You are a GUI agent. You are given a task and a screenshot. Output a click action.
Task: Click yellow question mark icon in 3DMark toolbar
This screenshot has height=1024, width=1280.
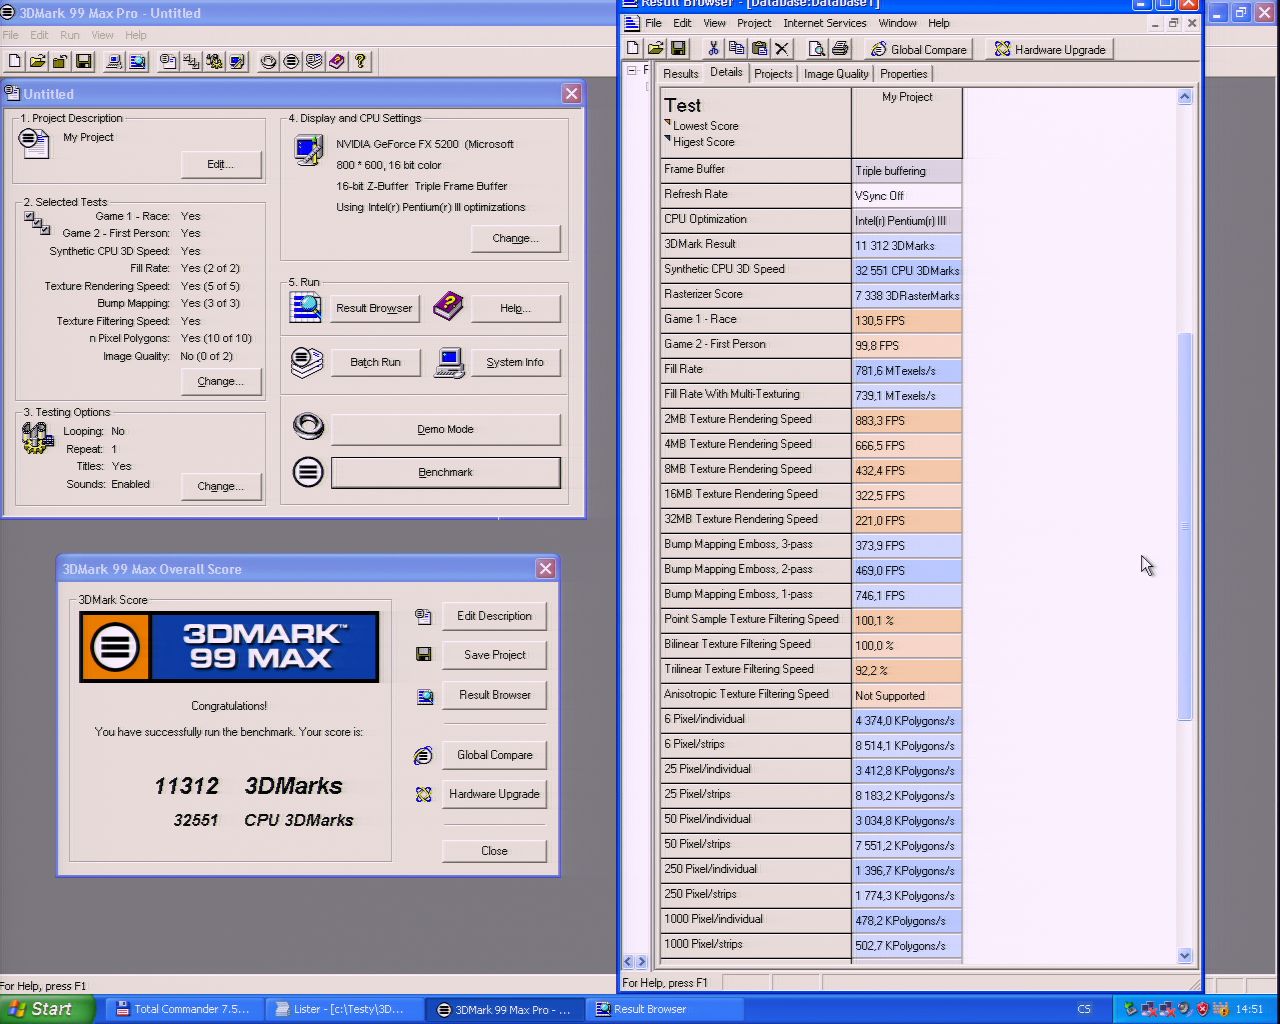click(x=360, y=62)
